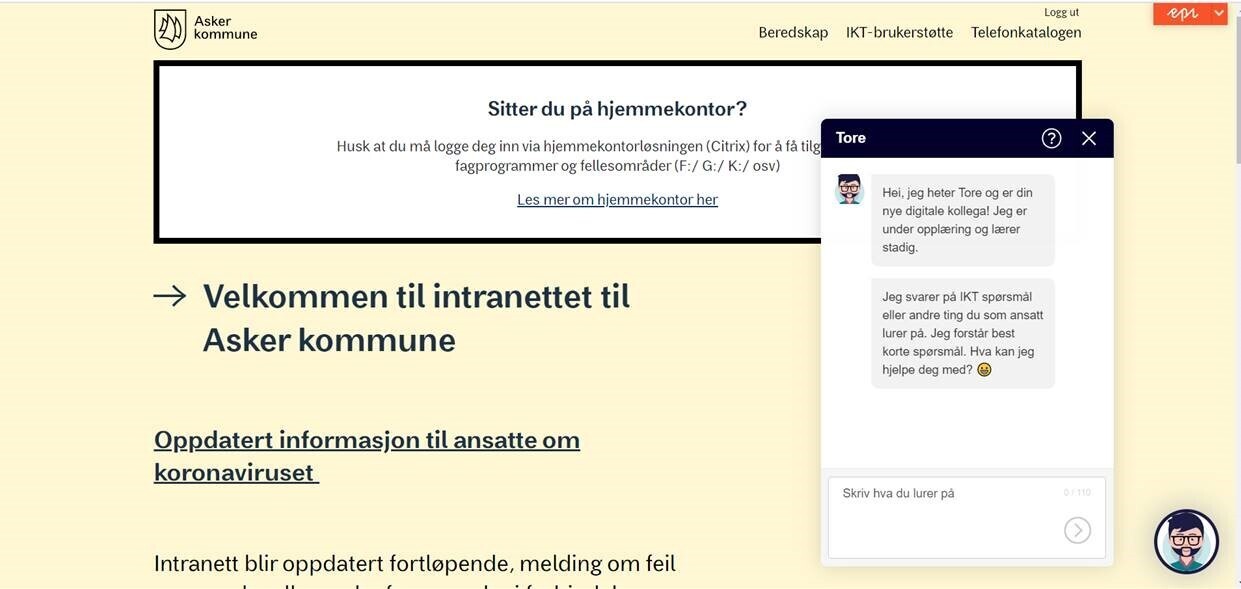Viewport: 1241px width, 589px height.
Task: Open 'Oppdatert informasjon til ansatte om koronaviruset'
Action: coord(366,455)
